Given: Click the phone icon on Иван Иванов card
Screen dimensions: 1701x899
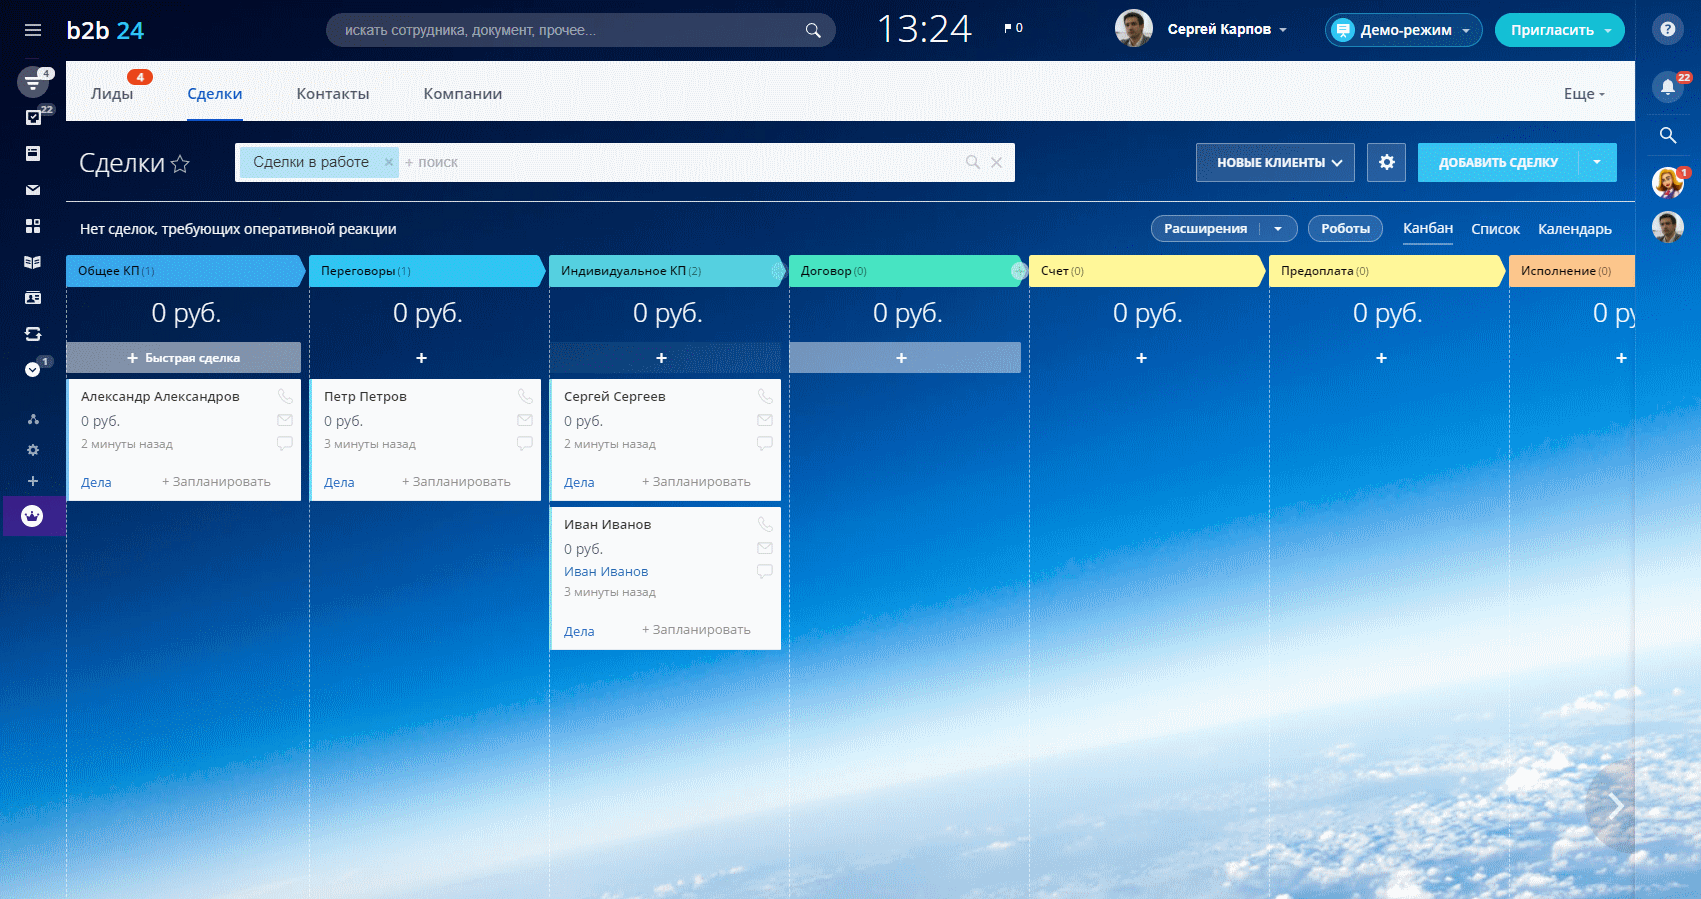Looking at the screenshot, I should [765, 524].
